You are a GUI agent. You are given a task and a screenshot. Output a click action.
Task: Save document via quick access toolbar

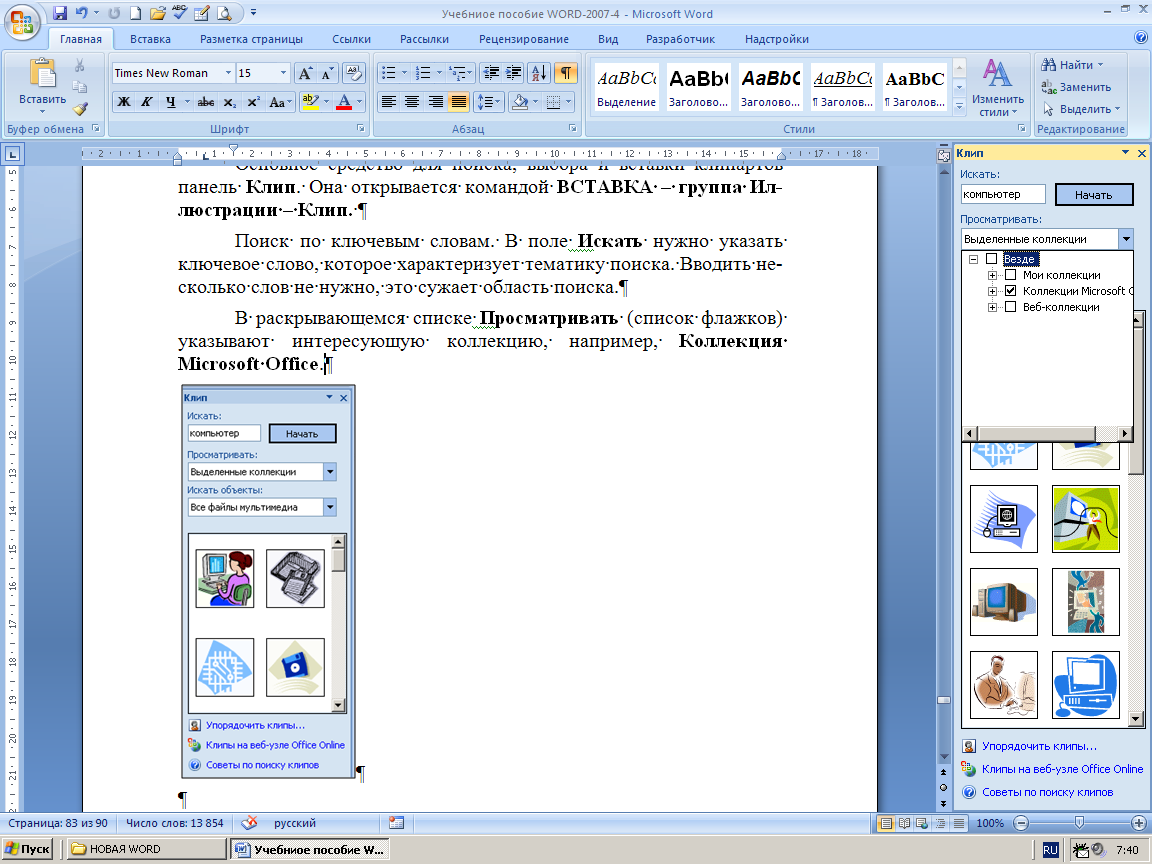(x=60, y=13)
